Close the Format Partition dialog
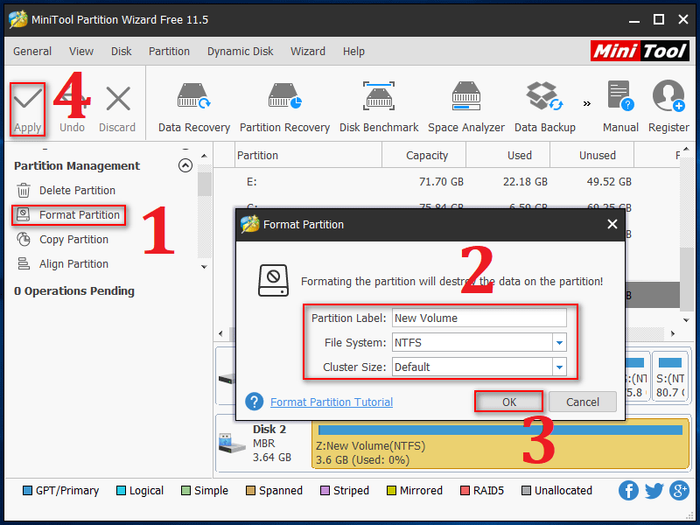 (612, 224)
